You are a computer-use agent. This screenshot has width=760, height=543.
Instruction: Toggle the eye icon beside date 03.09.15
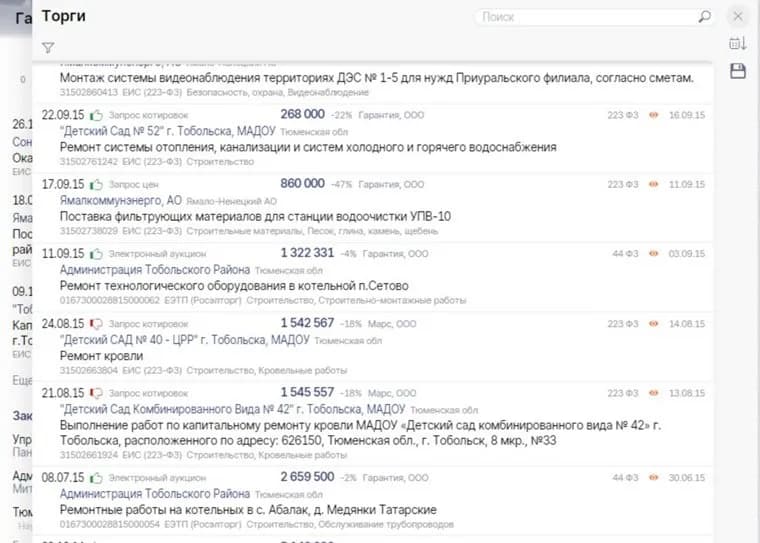click(654, 254)
